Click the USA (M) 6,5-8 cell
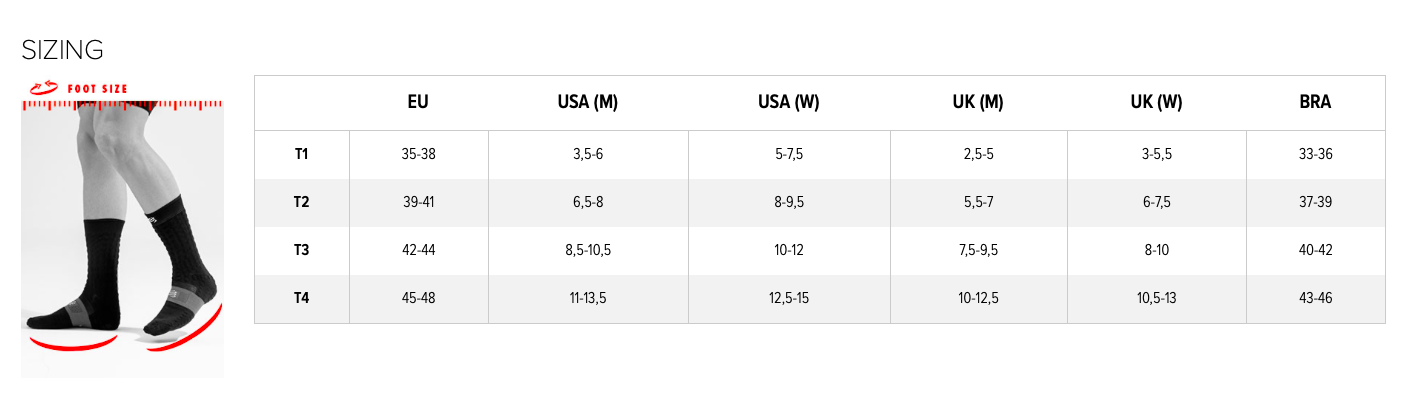Viewport: 1411px width, 413px height. (588, 202)
